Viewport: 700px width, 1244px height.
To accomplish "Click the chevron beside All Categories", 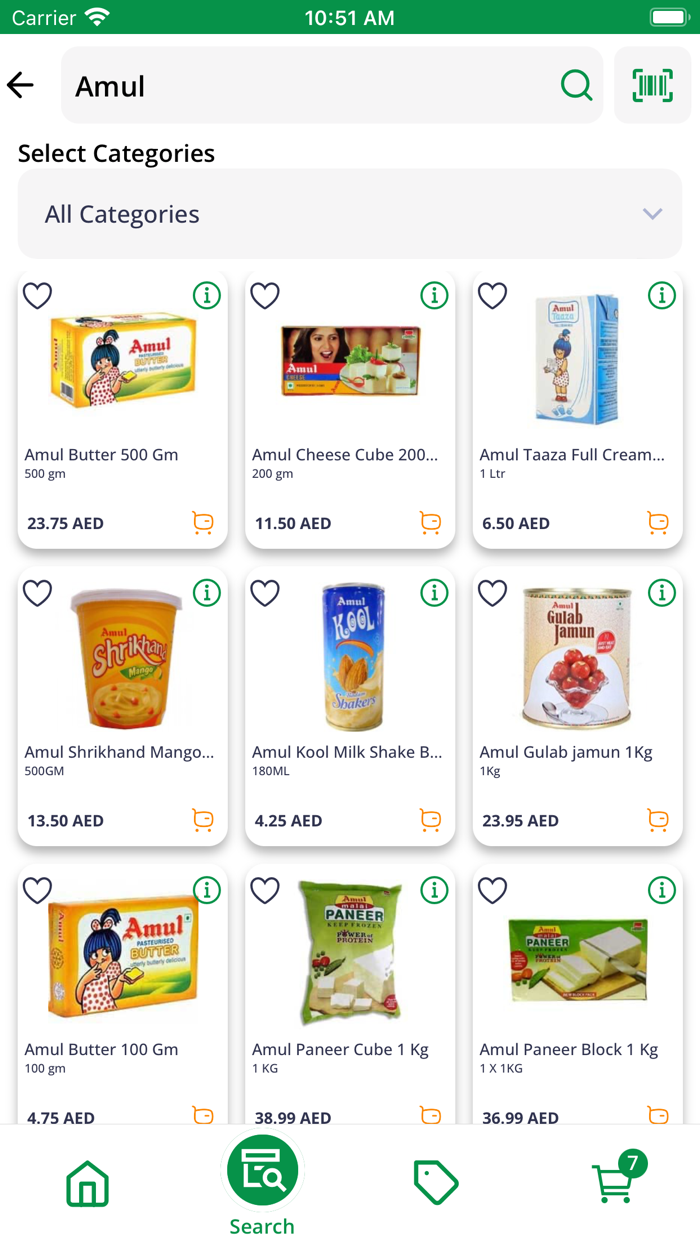I will click(x=652, y=213).
